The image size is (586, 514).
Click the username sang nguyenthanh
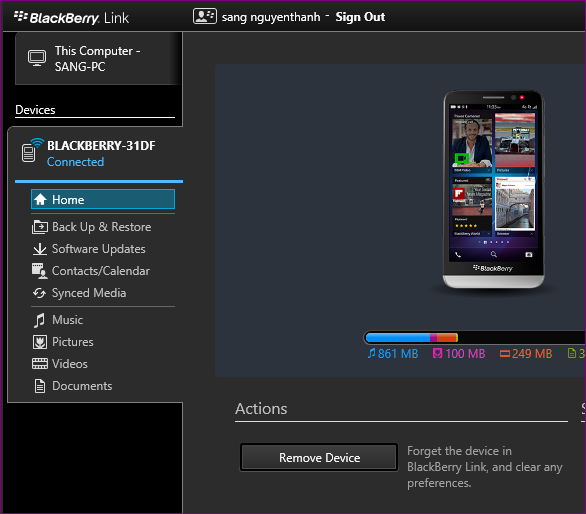[x=271, y=17]
